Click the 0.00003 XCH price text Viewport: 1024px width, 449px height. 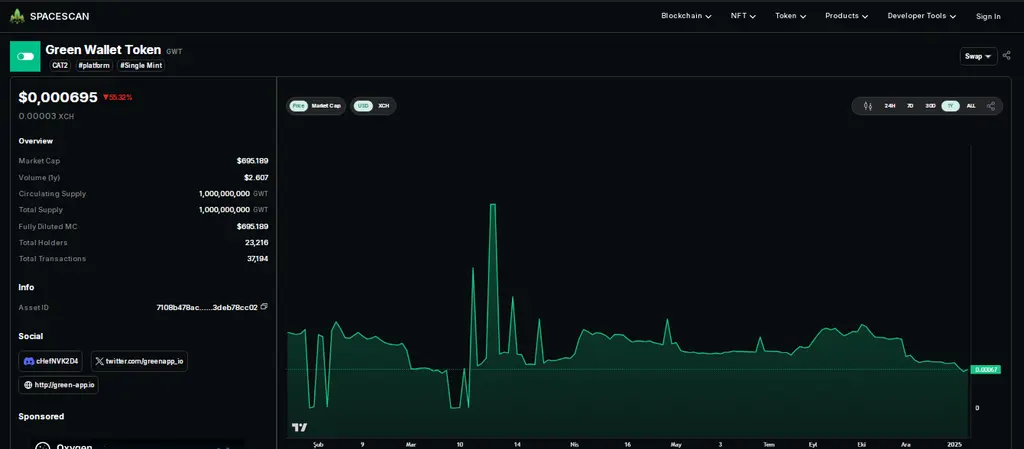click(x=46, y=116)
